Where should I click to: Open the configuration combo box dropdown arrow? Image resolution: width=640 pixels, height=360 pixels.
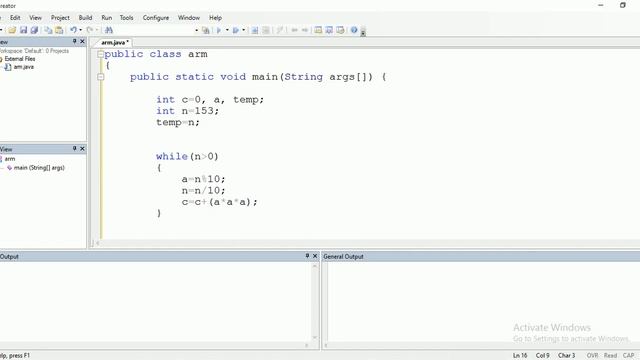coord(196,30)
